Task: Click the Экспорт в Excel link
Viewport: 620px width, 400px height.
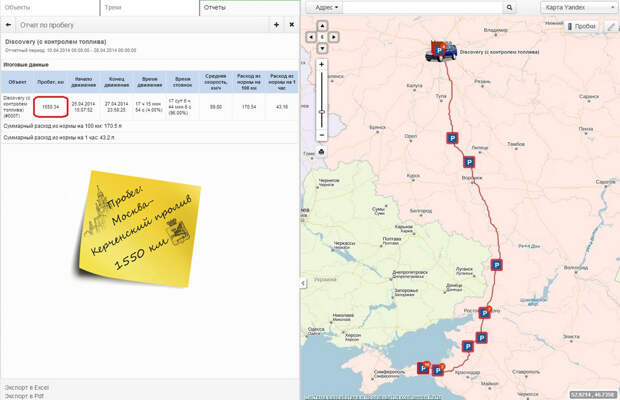Action: click(x=27, y=387)
